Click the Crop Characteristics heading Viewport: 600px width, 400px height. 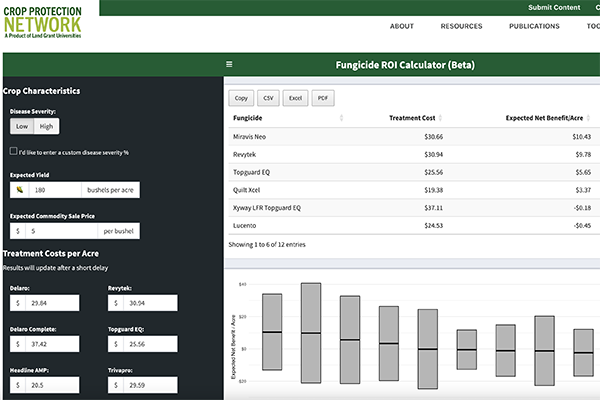(x=41, y=91)
